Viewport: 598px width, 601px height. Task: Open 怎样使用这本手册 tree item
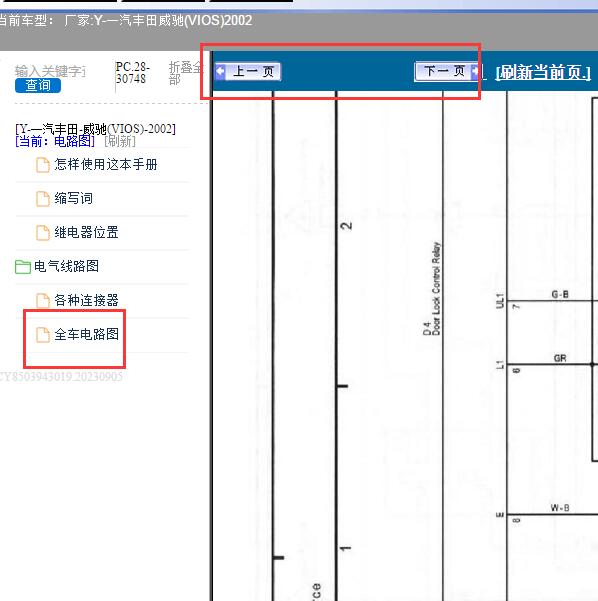point(106,164)
